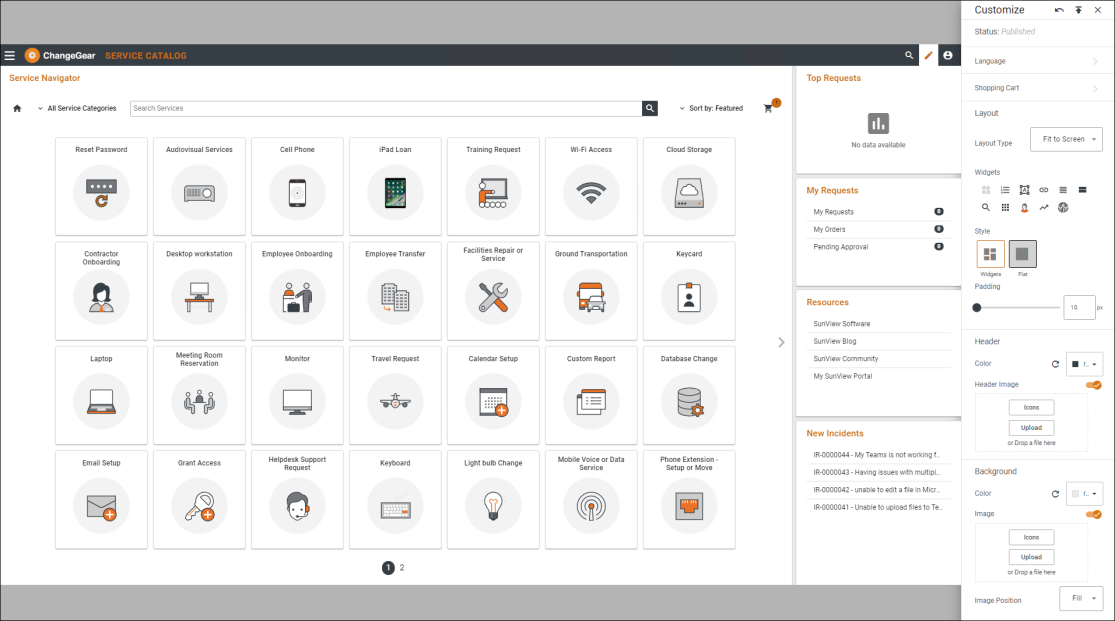Click the publish upload icon in Customize header
1115x621 pixels.
point(1079,10)
